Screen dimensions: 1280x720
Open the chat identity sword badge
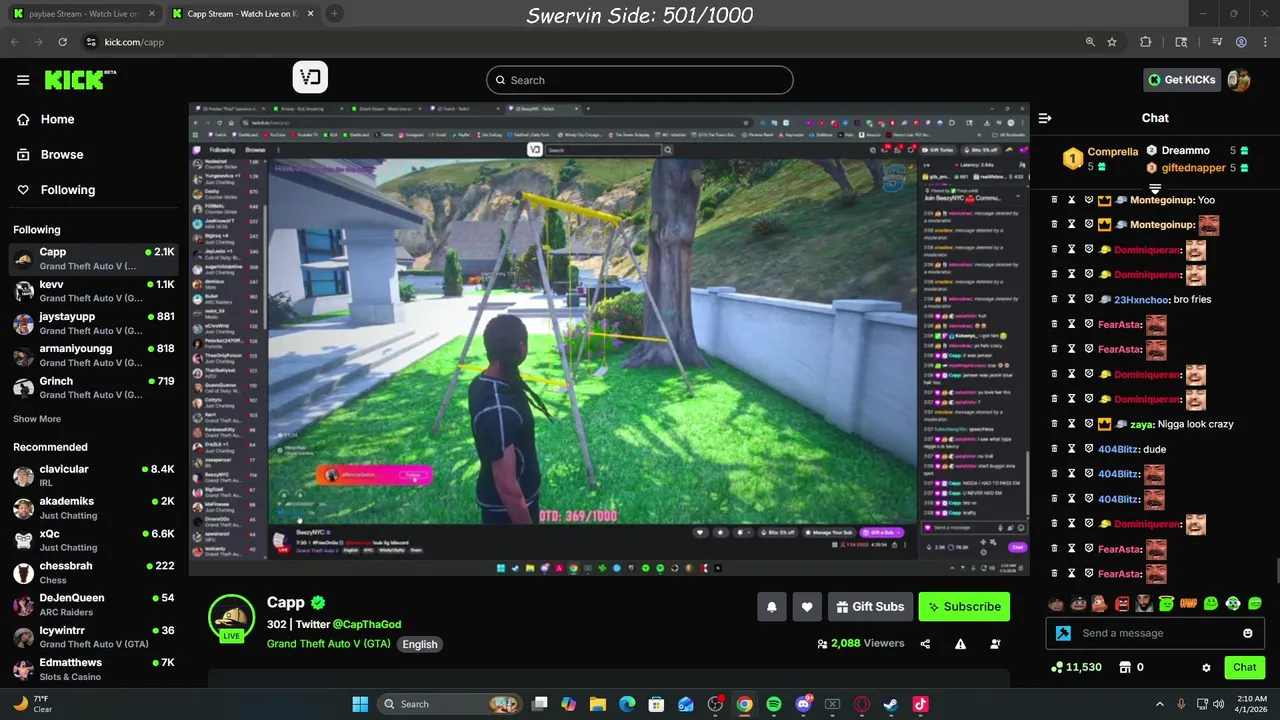click(x=1063, y=633)
